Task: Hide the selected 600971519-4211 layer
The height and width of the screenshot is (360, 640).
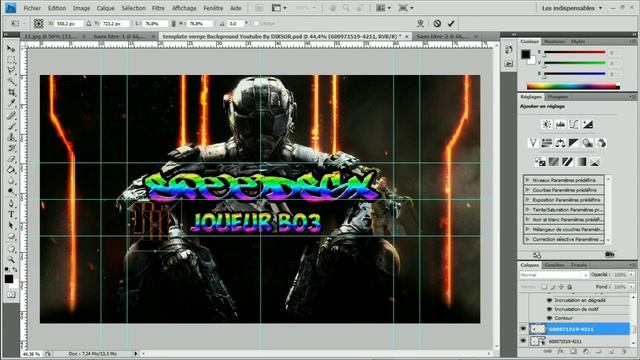Action: click(x=523, y=329)
